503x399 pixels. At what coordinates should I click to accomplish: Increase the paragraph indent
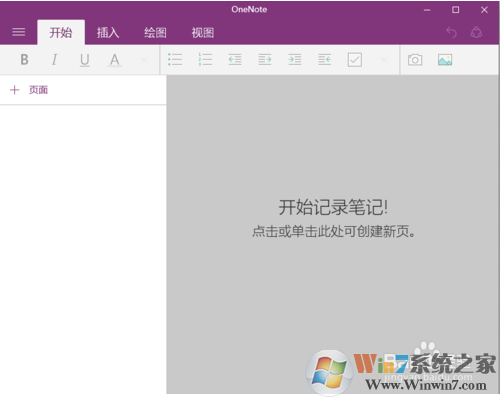pos(265,60)
